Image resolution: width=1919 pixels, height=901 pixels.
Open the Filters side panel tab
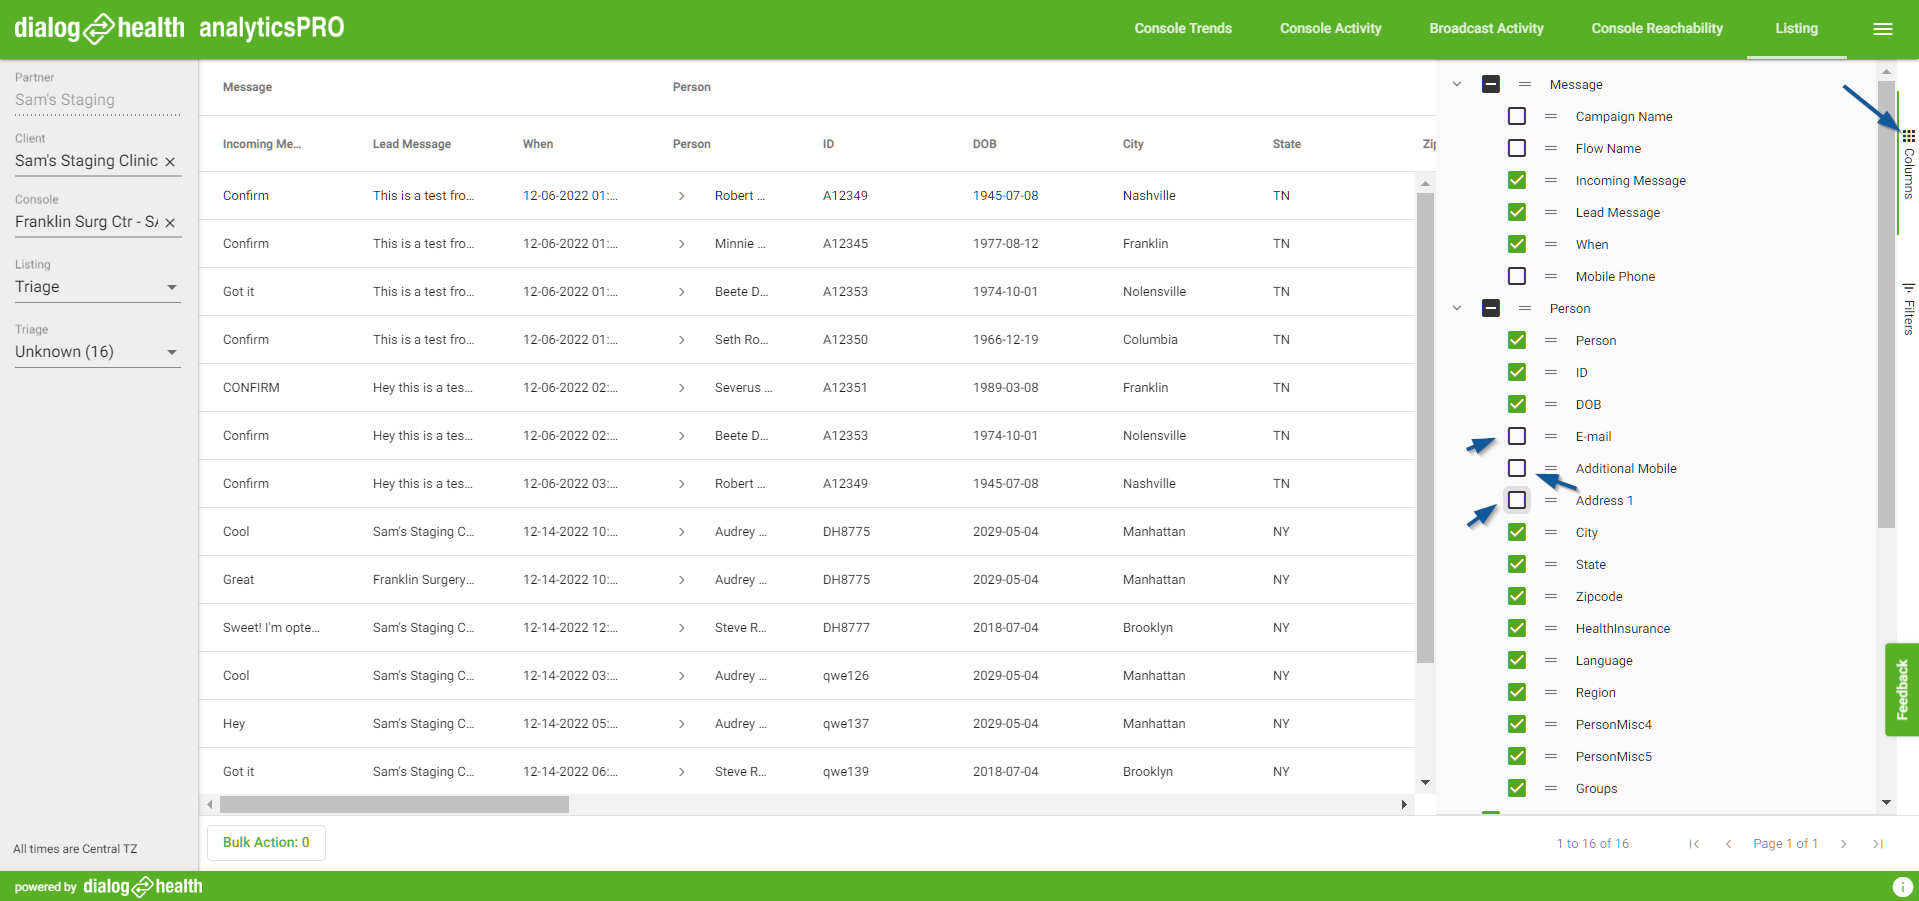click(1908, 309)
